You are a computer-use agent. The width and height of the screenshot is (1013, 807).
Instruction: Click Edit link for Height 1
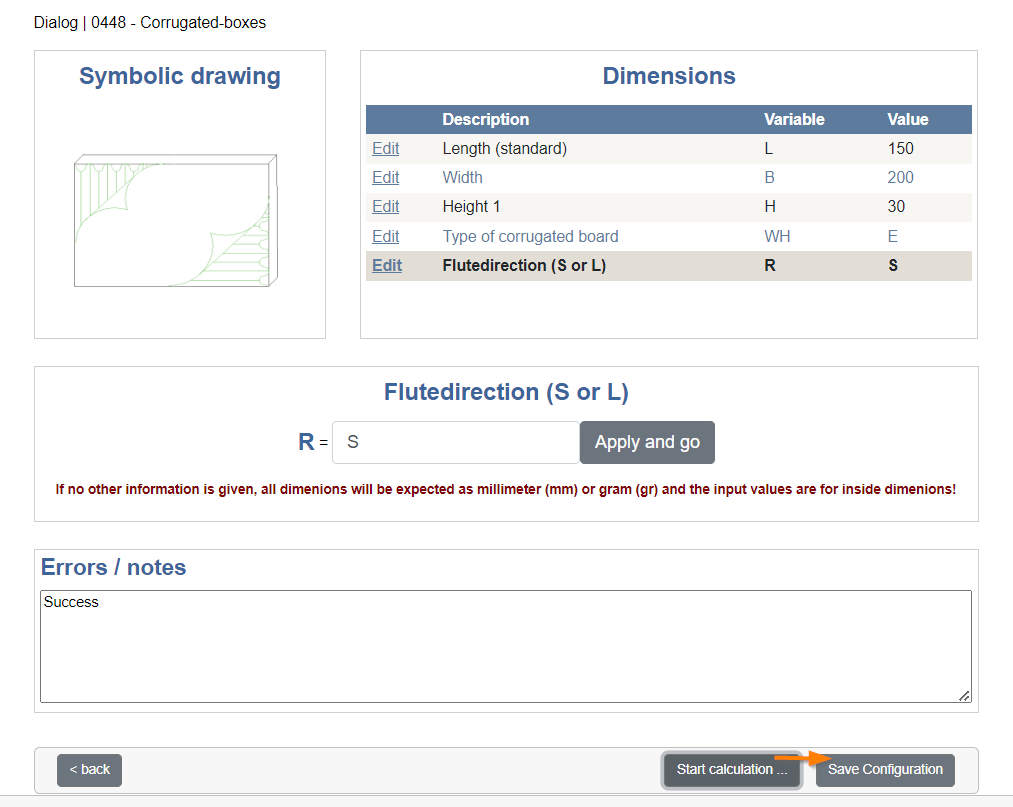click(x=386, y=207)
